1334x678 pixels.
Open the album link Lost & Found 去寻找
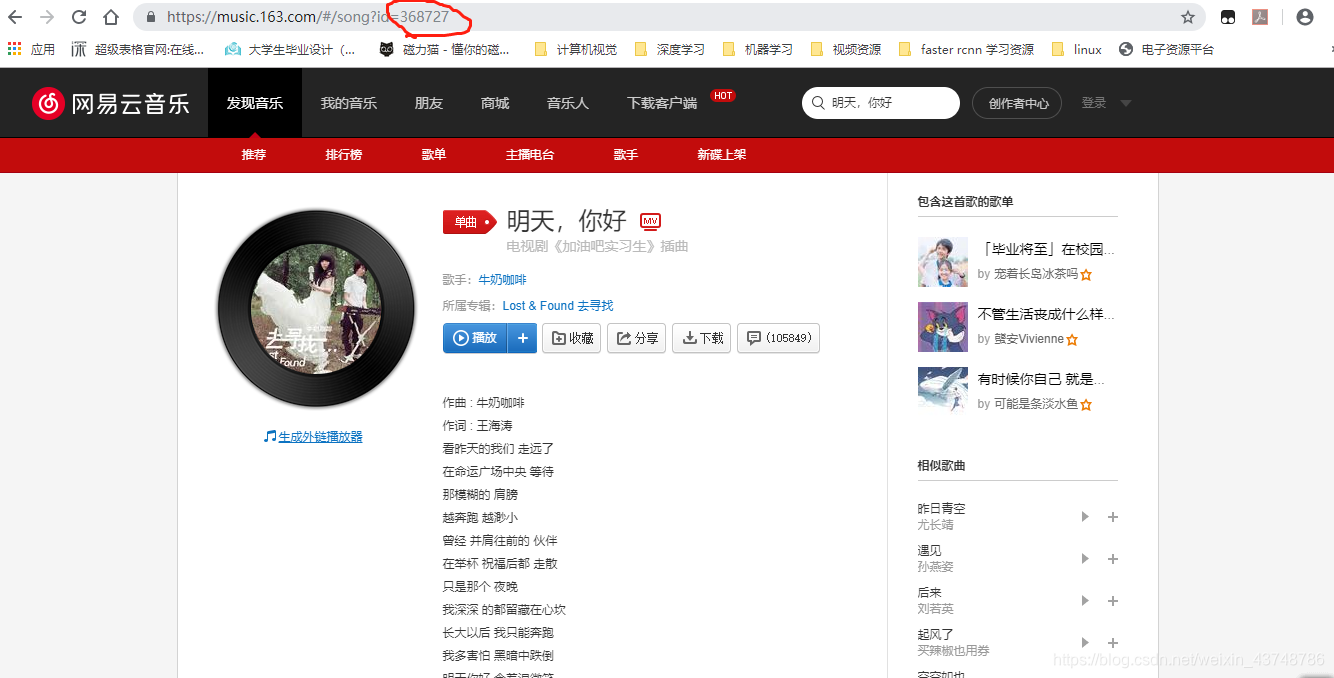pyautogui.click(x=558, y=306)
